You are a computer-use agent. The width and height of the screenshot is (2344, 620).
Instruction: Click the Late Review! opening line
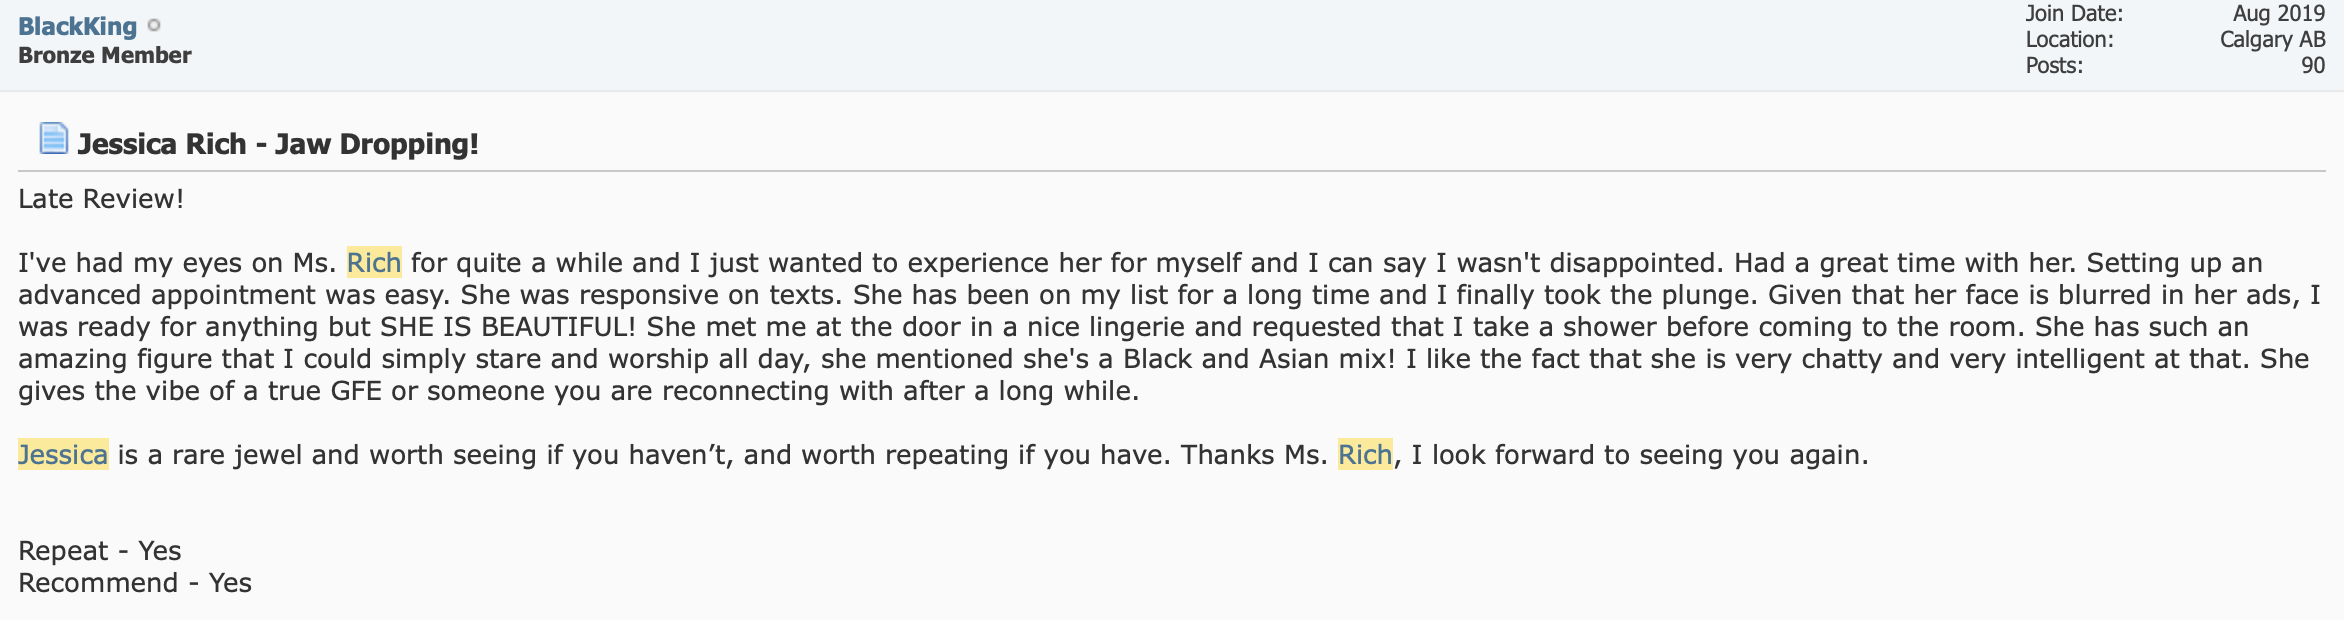pyautogui.click(x=101, y=199)
